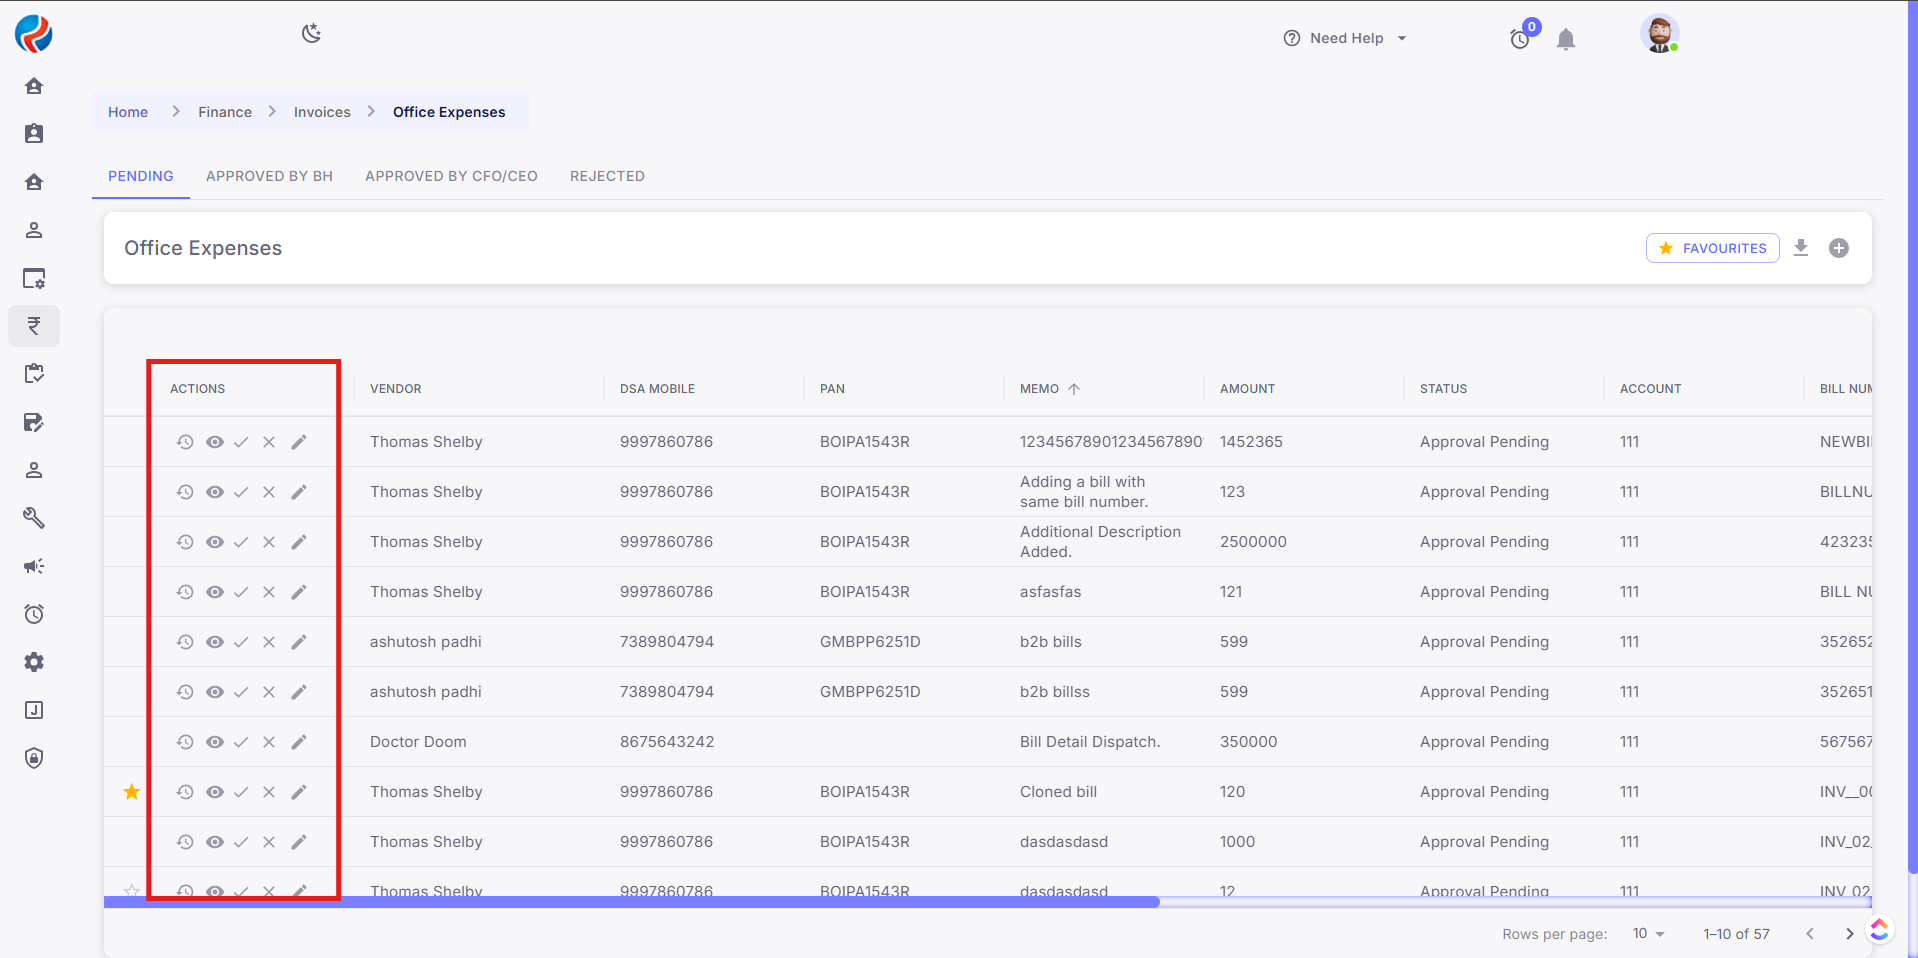
Task: View history of asfasfas bill
Action: (185, 592)
